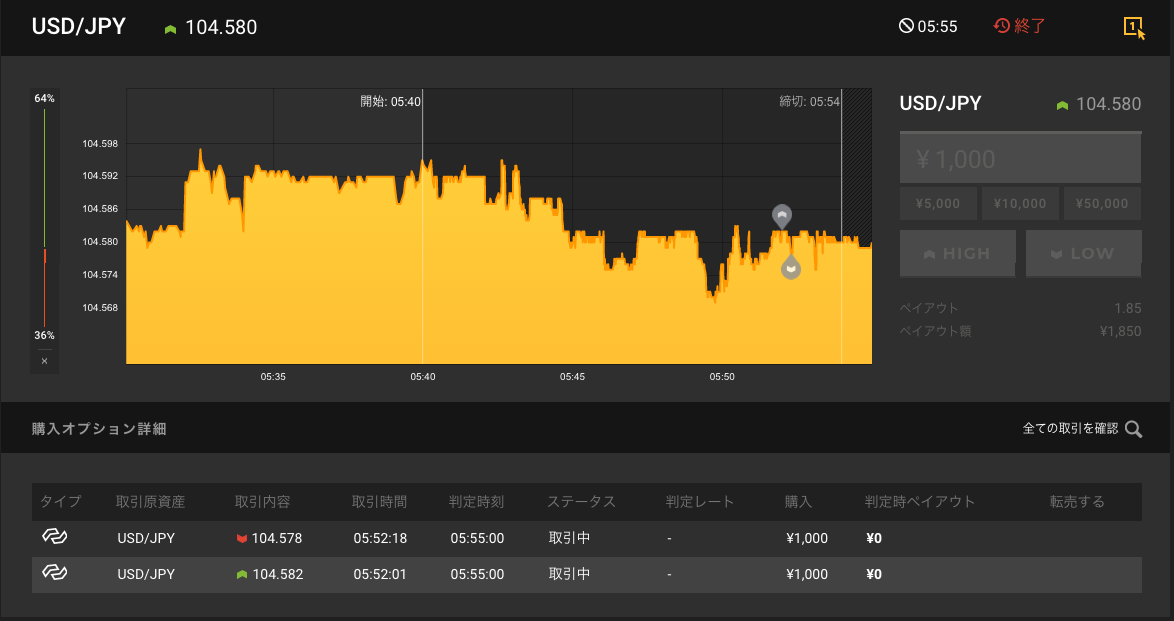Screen dimensions: 1174x621
Task: Click the 判定時ペイアウト column header
Action: (920, 502)
